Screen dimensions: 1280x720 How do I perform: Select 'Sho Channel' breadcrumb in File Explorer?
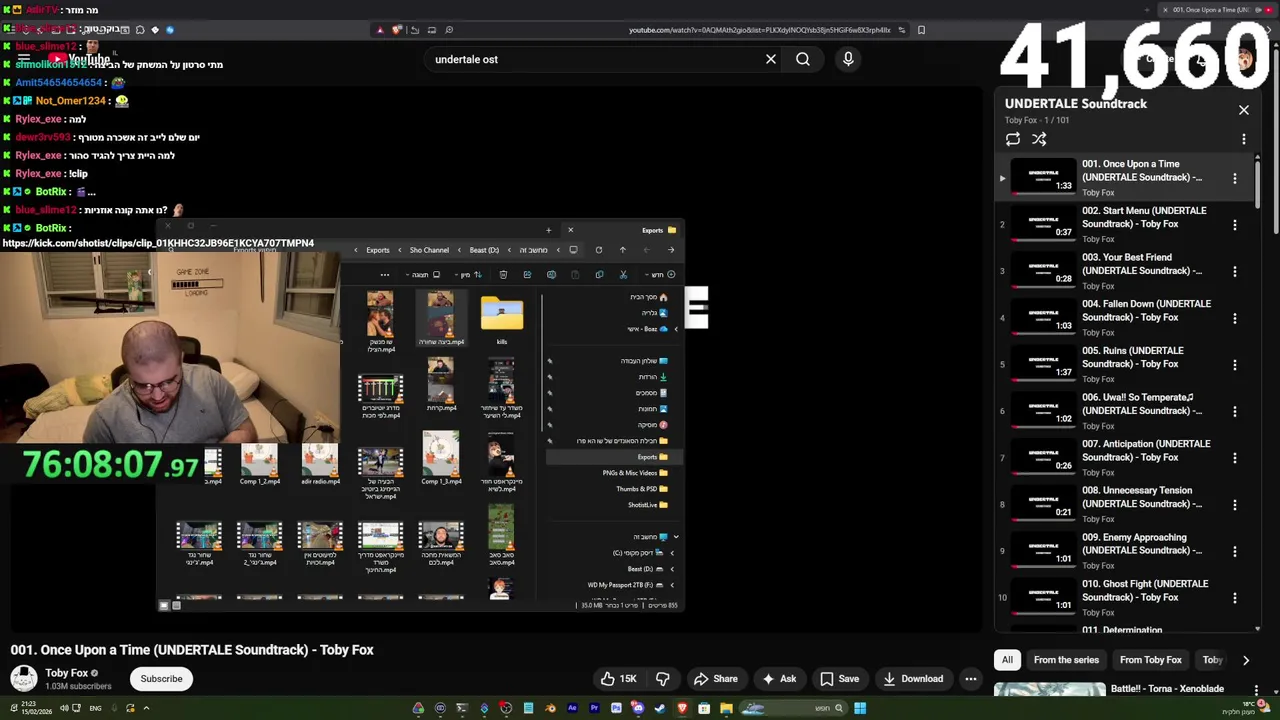[x=429, y=250]
